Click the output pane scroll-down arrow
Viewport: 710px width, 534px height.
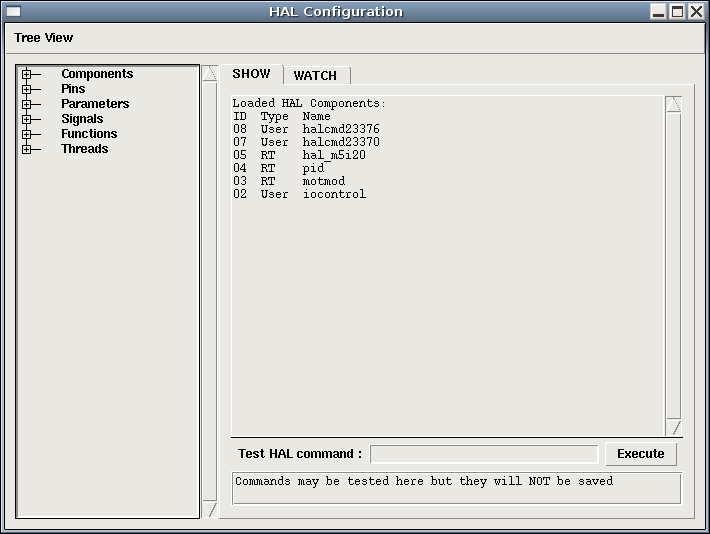[x=673, y=428]
